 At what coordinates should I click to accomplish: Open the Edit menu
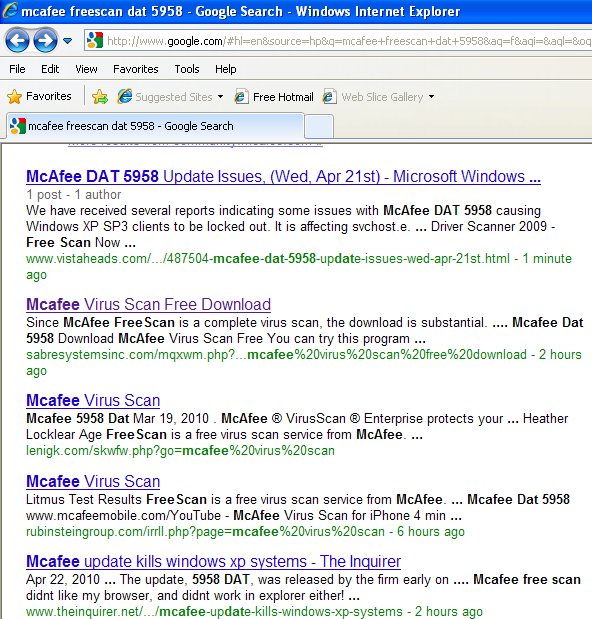pos(50,69)
